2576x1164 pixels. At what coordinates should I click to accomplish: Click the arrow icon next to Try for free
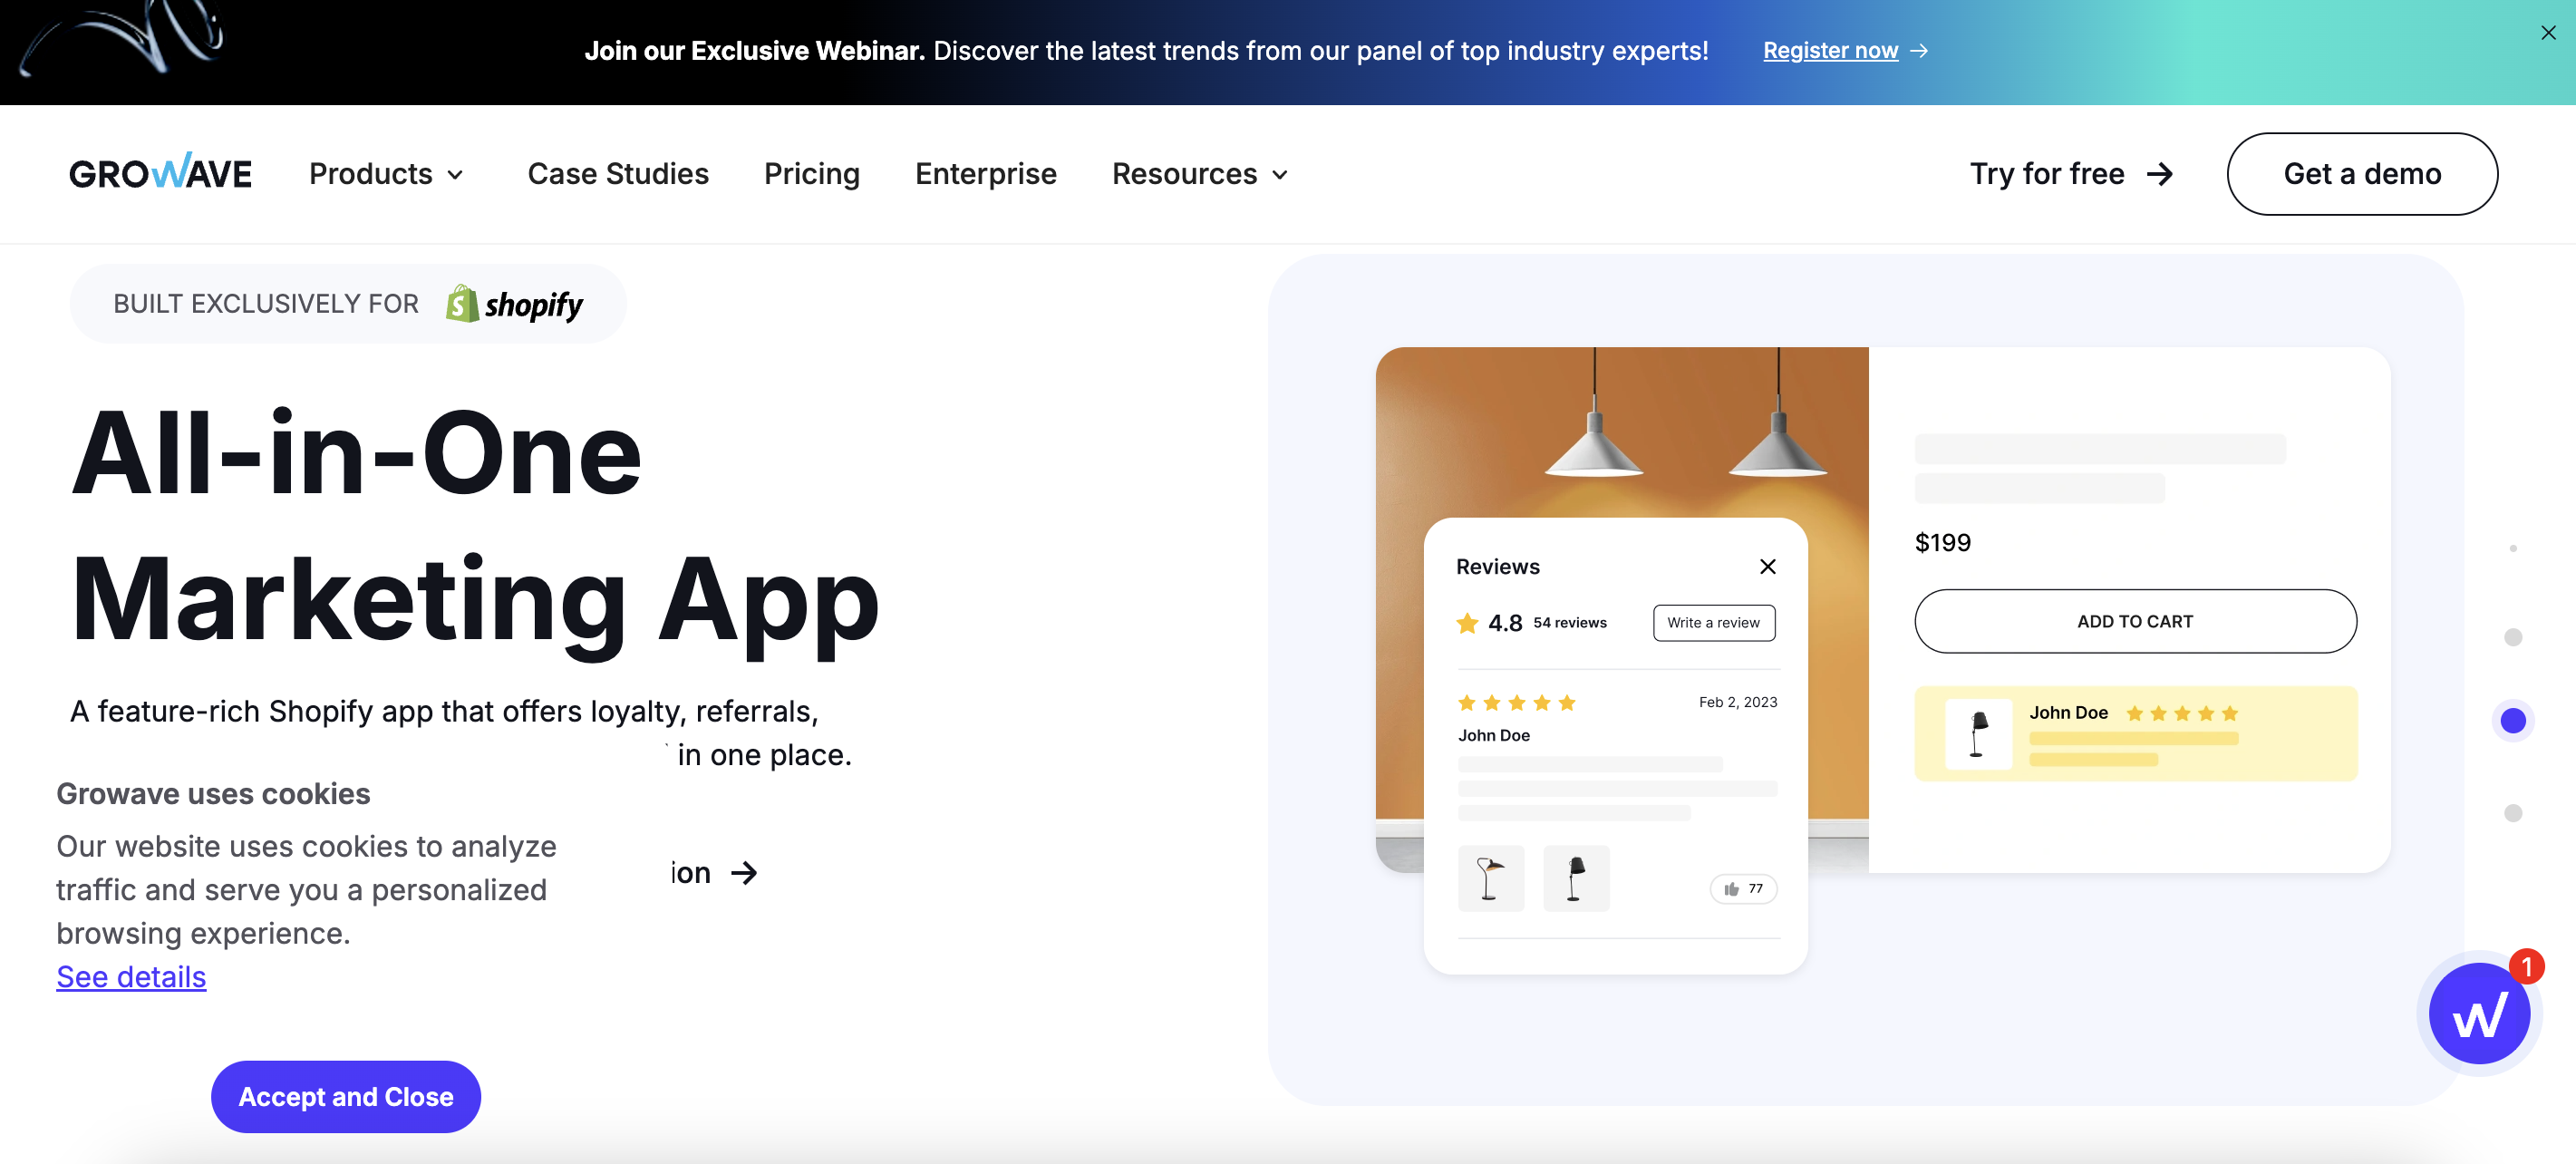click(x=2159, y=174)
